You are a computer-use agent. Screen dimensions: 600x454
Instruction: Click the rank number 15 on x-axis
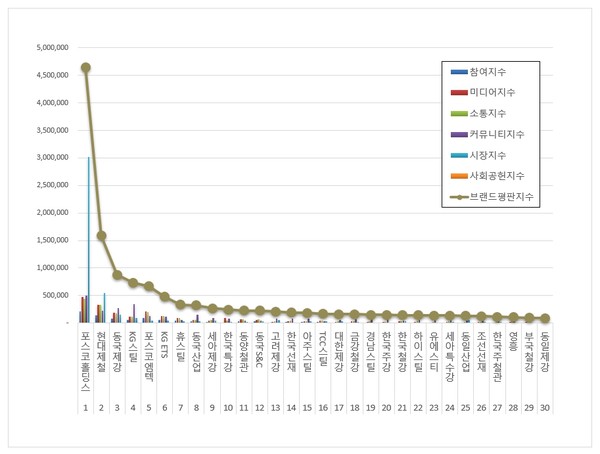pyautogui.click(x=307, y=408)
